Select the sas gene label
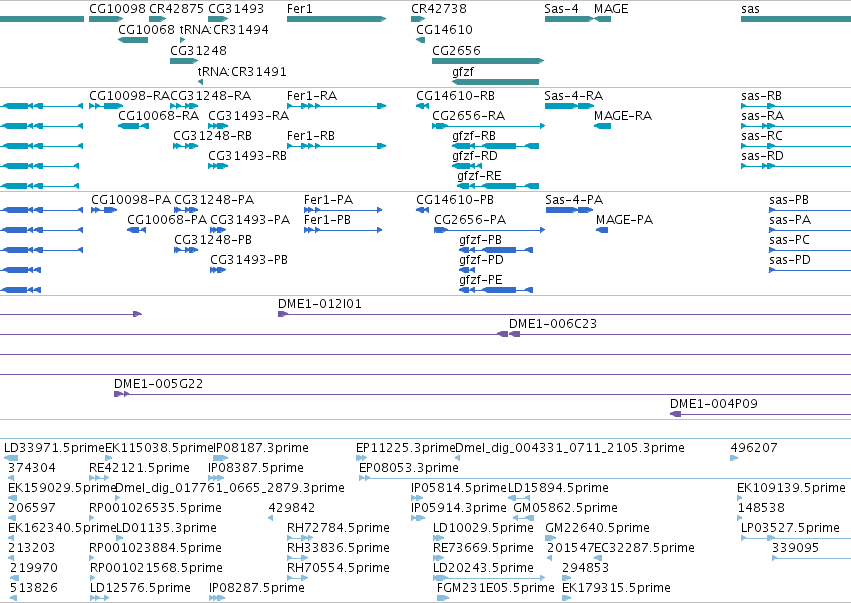 [750, 9]
